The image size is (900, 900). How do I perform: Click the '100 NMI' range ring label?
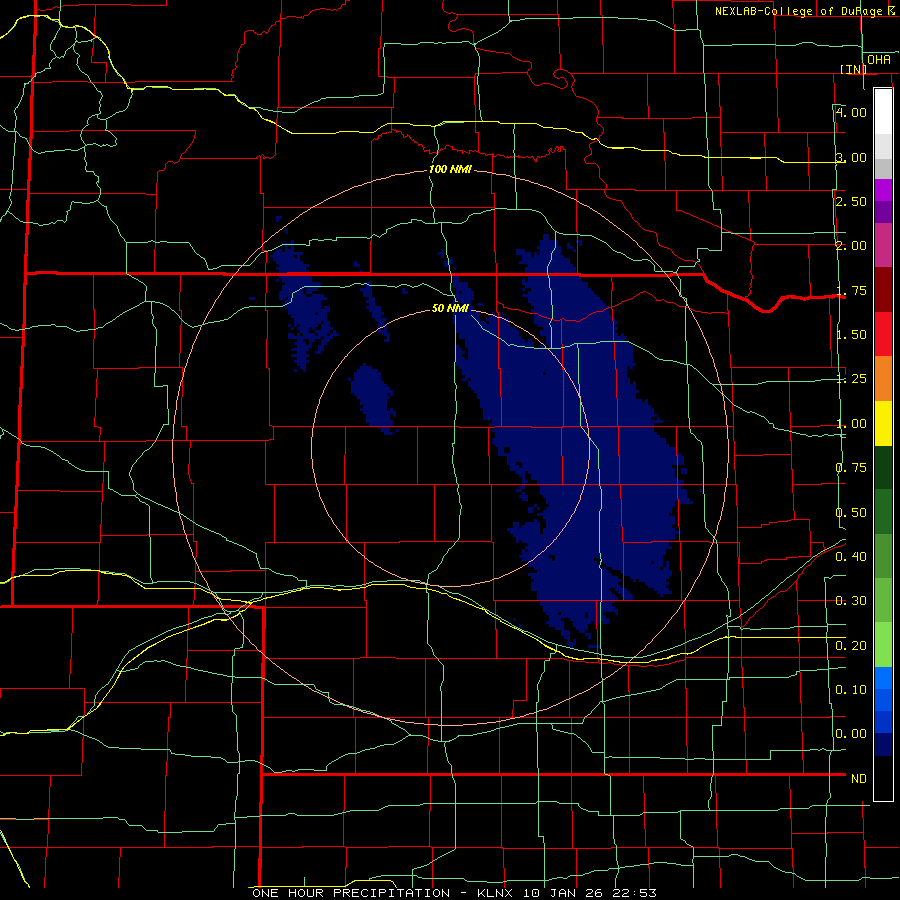tap(450, 169)
